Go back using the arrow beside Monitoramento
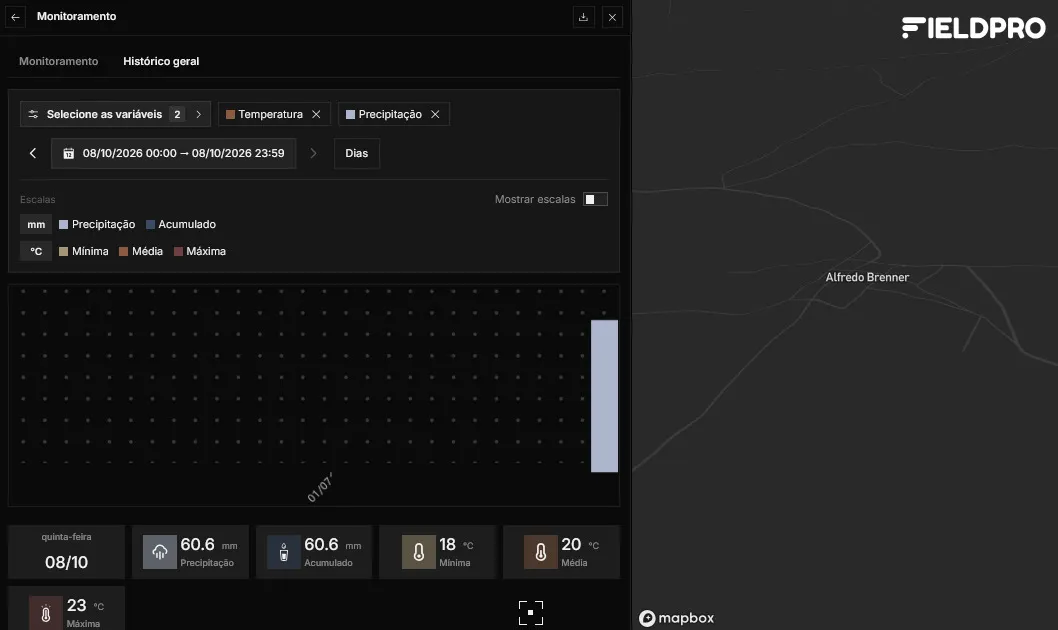The height and width of the screenshot is (630, 1058). click(16, 17)
